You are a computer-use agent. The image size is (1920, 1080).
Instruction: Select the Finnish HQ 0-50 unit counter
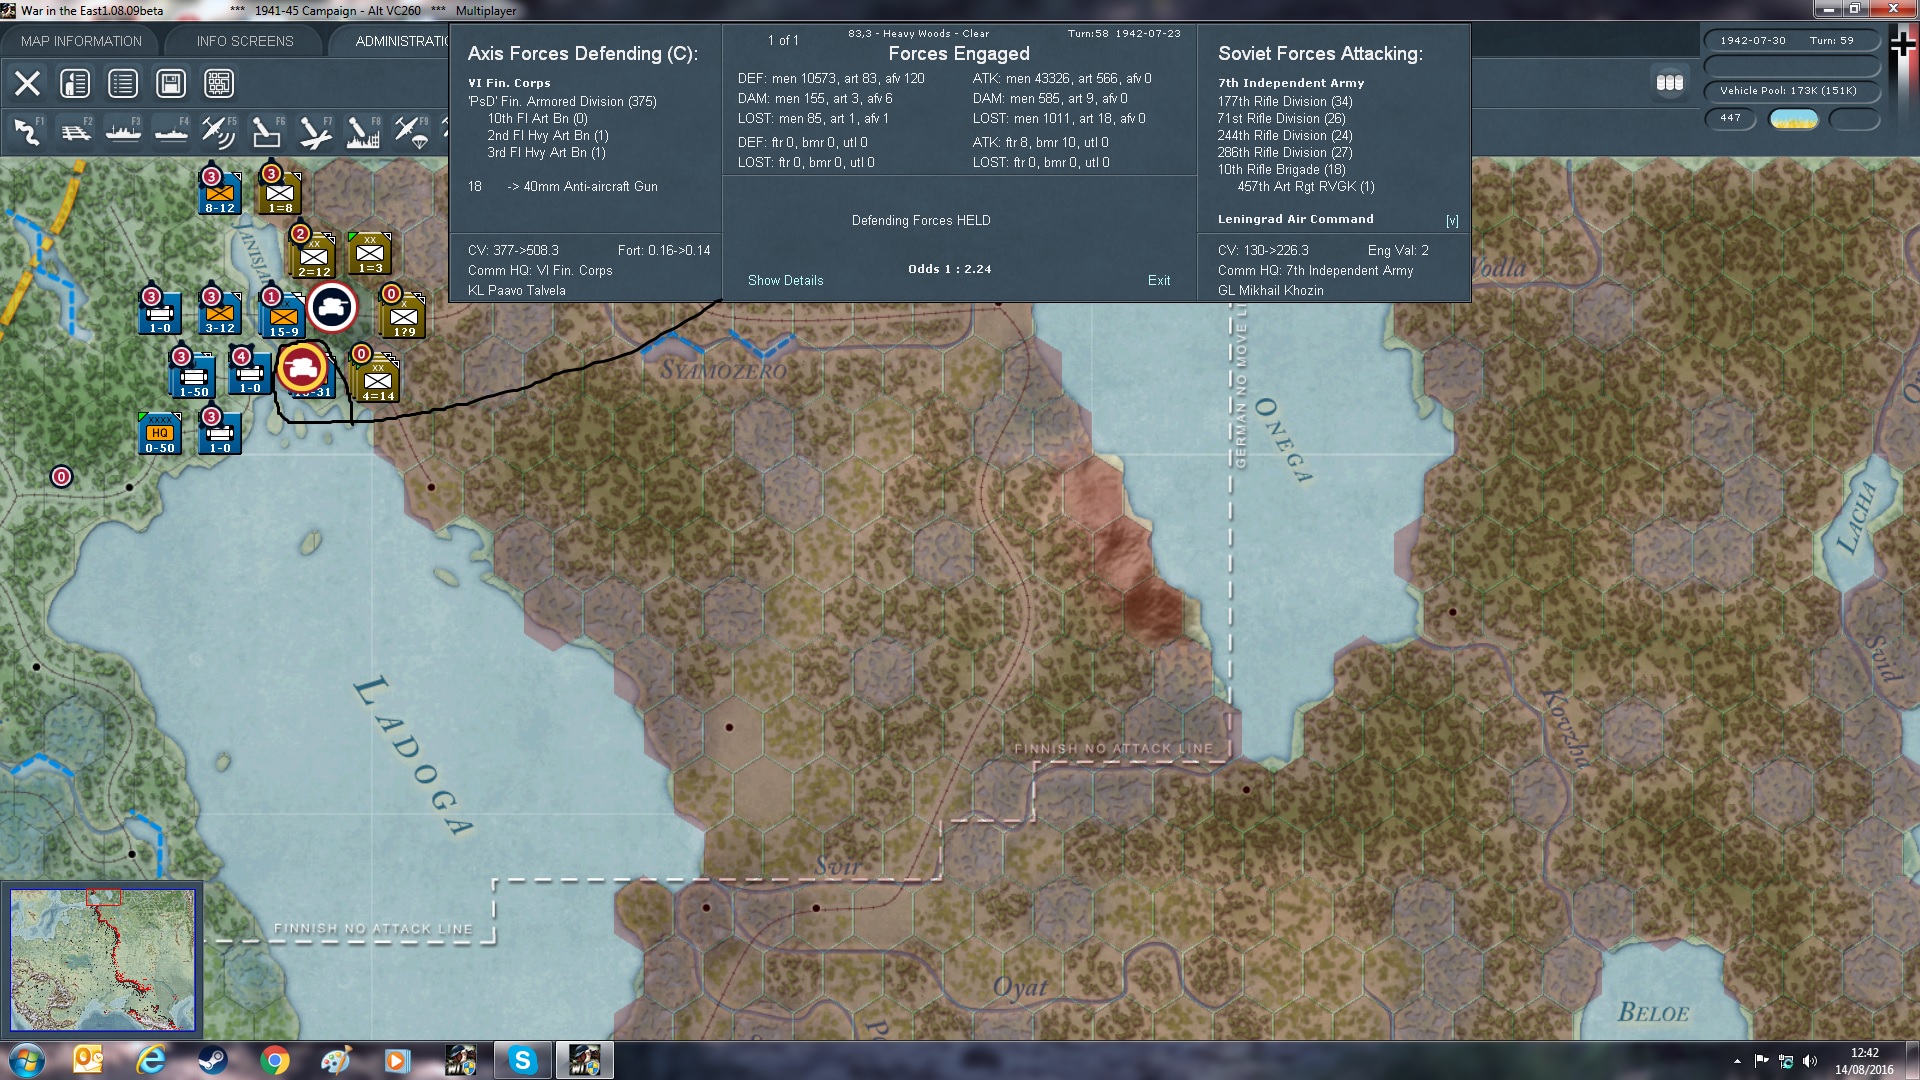(x=159, y=434)
